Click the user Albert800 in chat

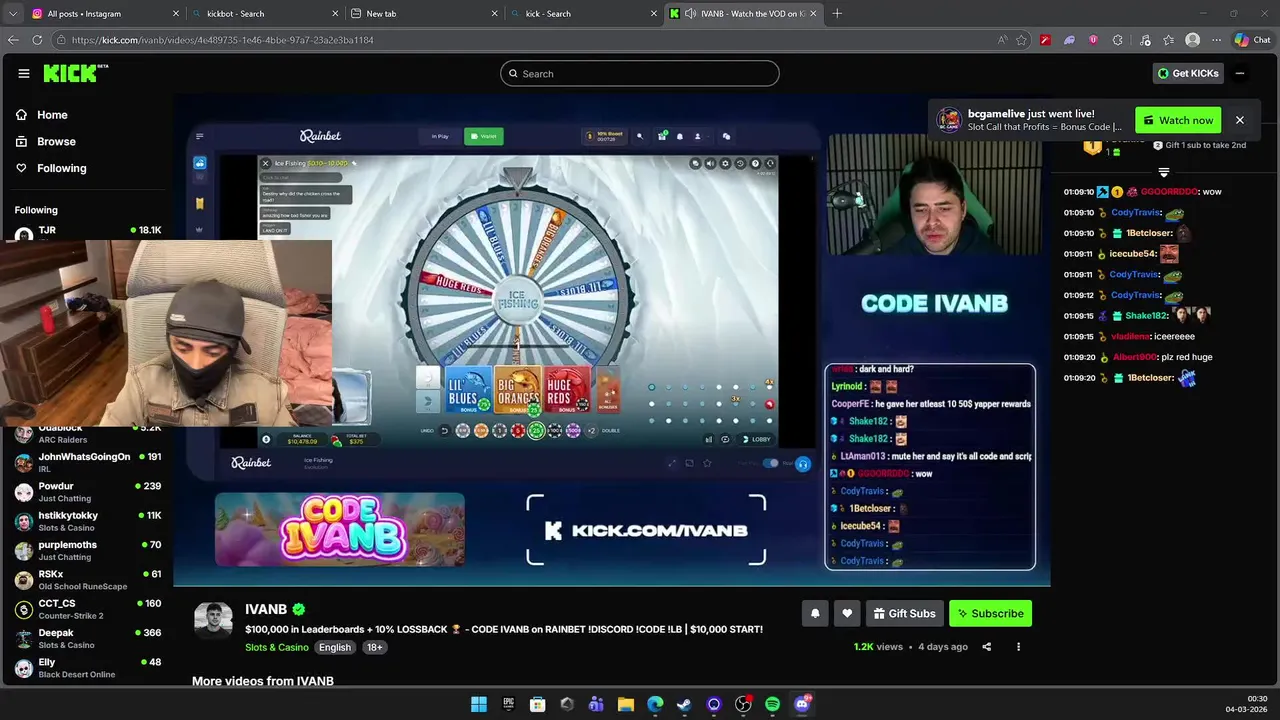point(1133,357)
